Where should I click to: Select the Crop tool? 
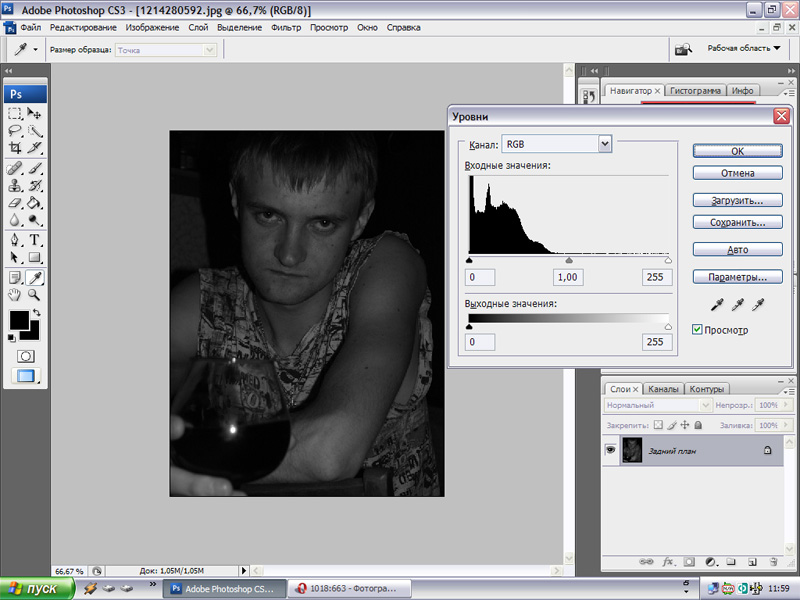point(15,148)
